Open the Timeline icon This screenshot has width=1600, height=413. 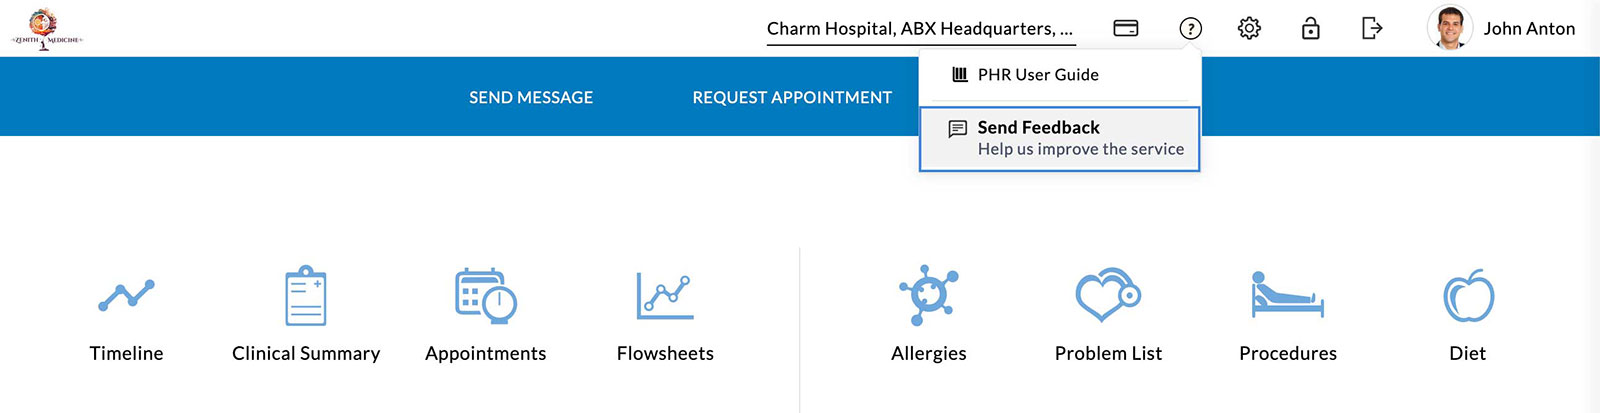[x=126, y=295]
